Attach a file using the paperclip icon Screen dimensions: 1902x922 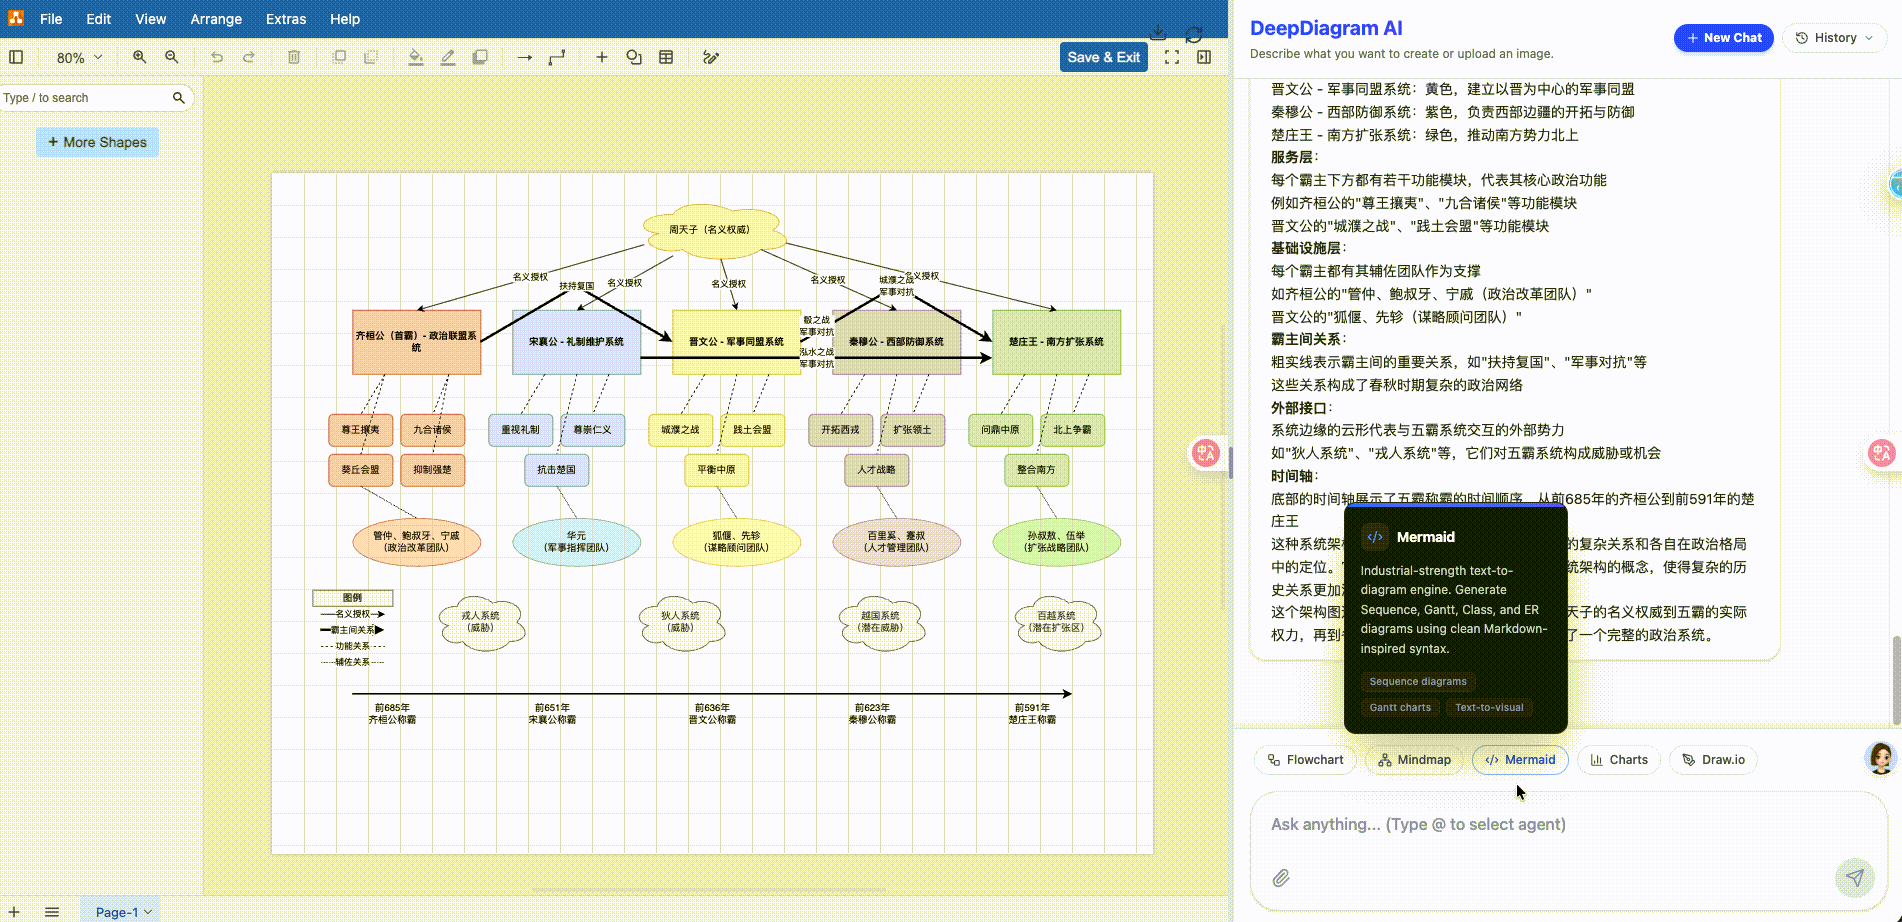click(x=1281, y=878)
